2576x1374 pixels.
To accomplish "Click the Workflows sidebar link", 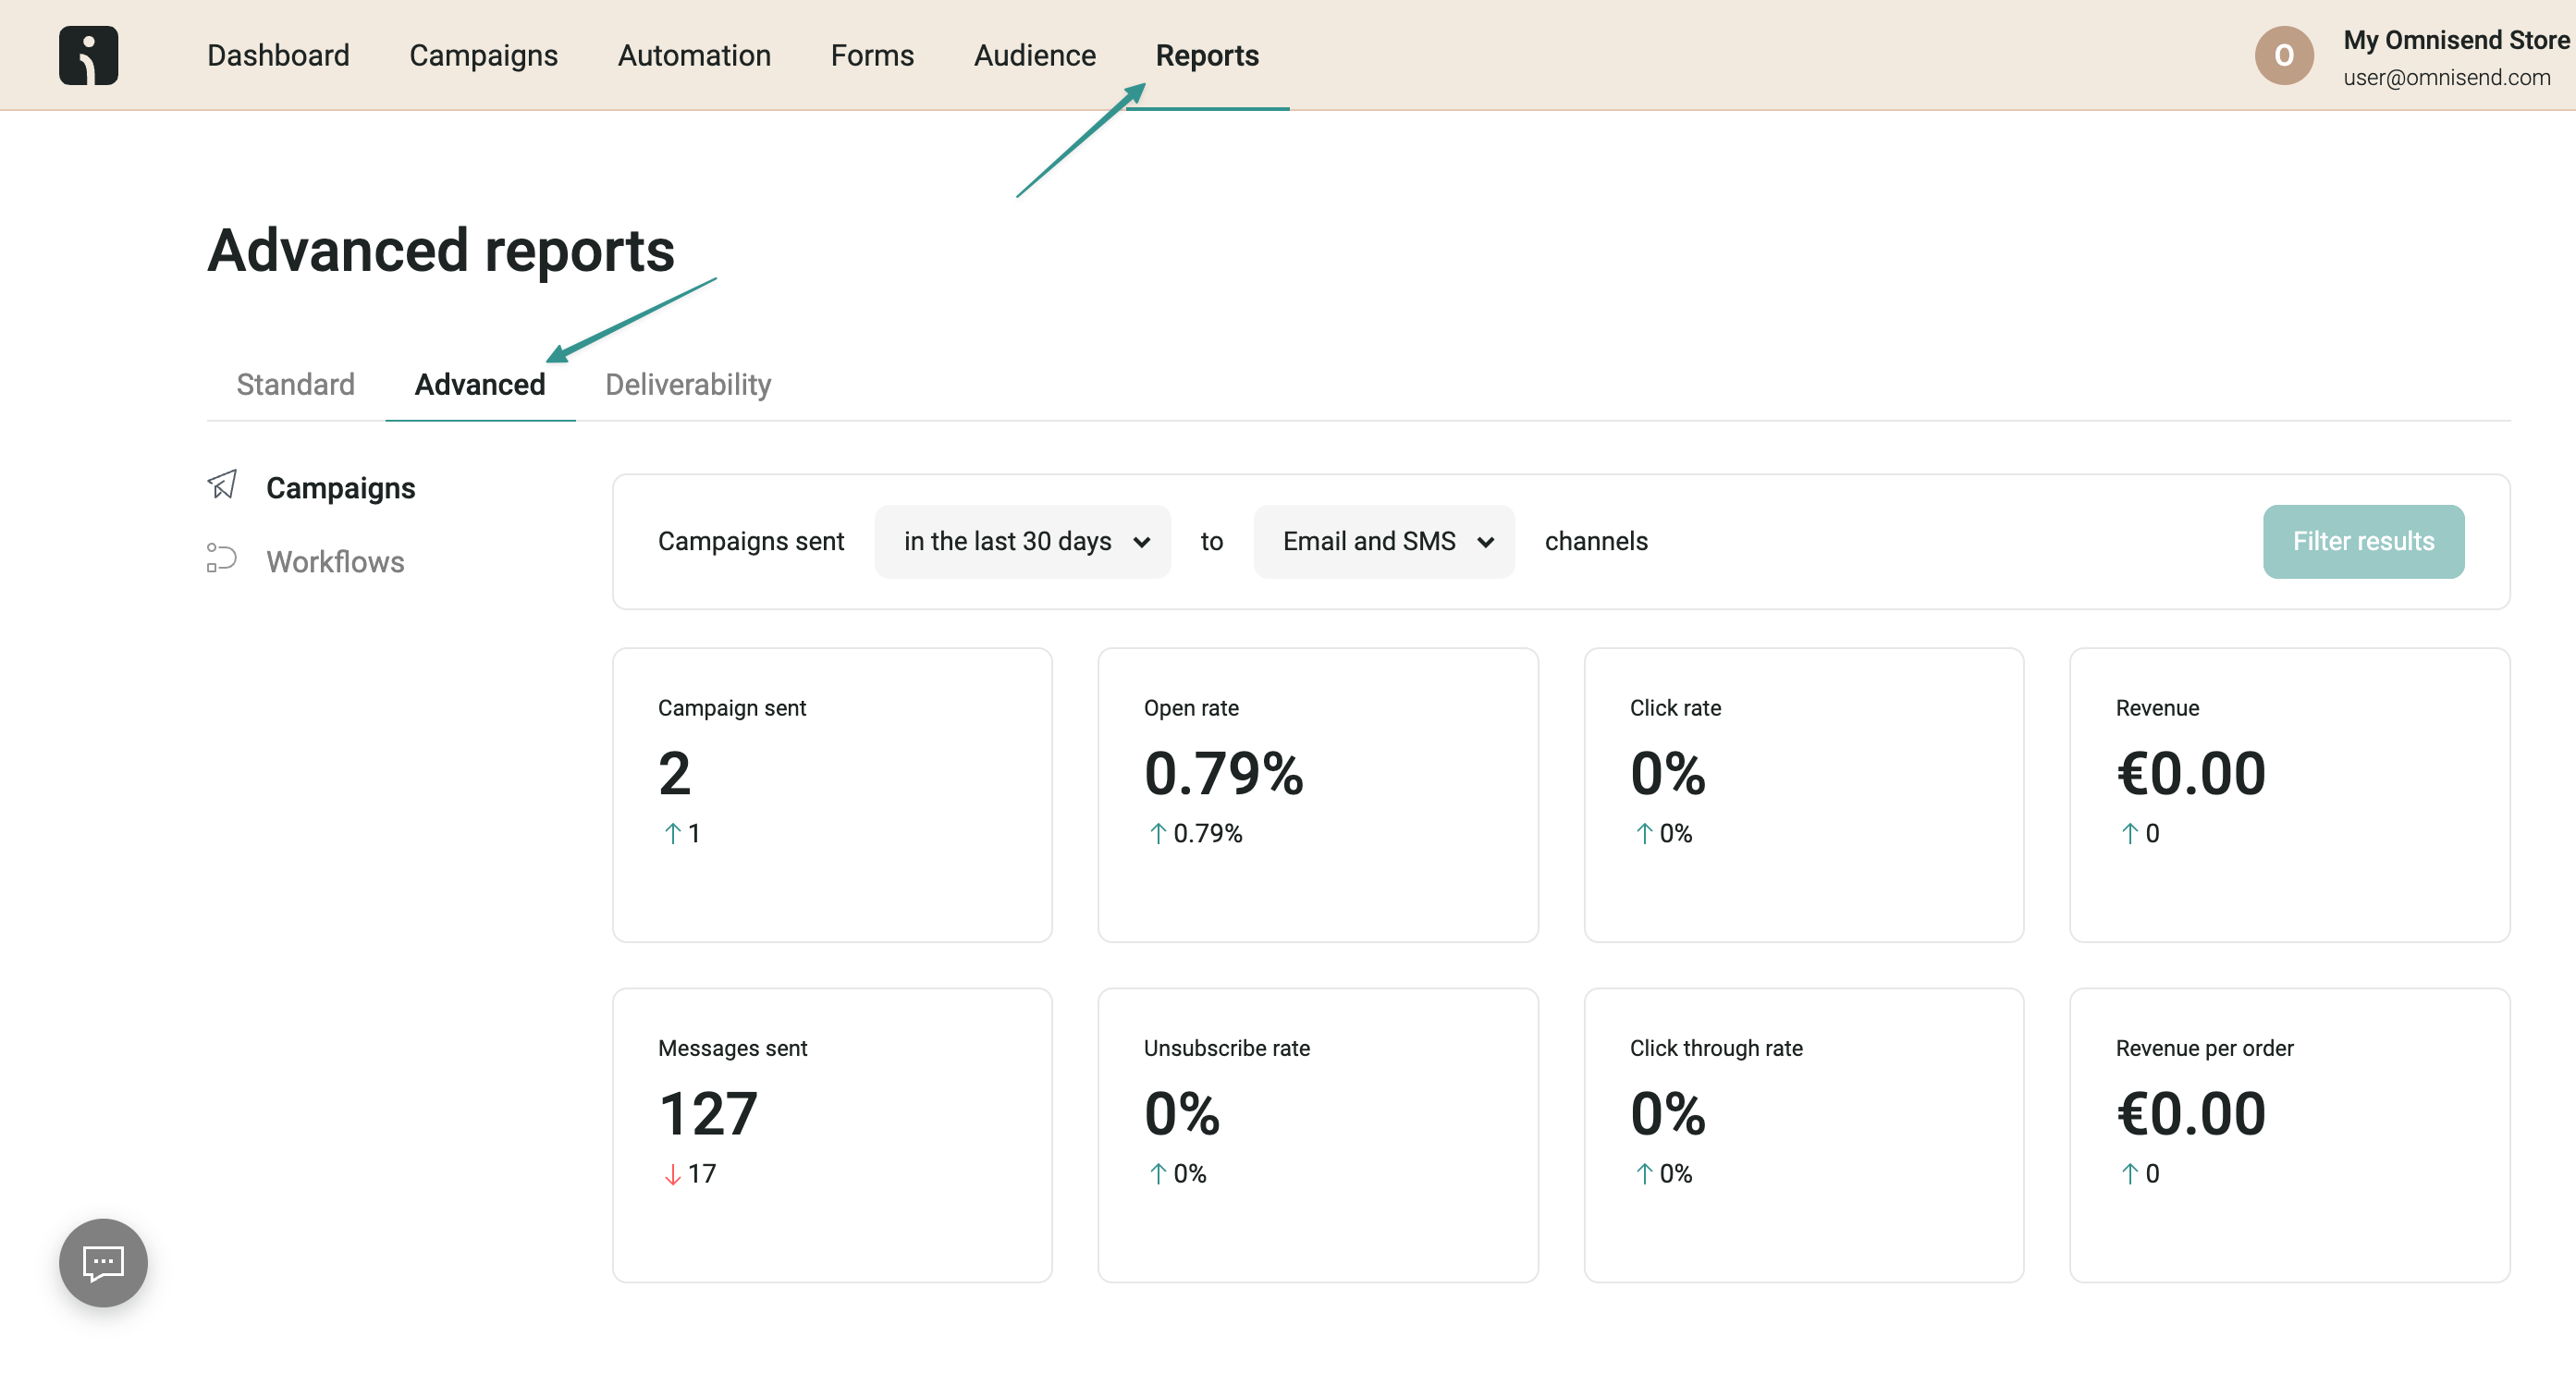I will coord(334,560).
